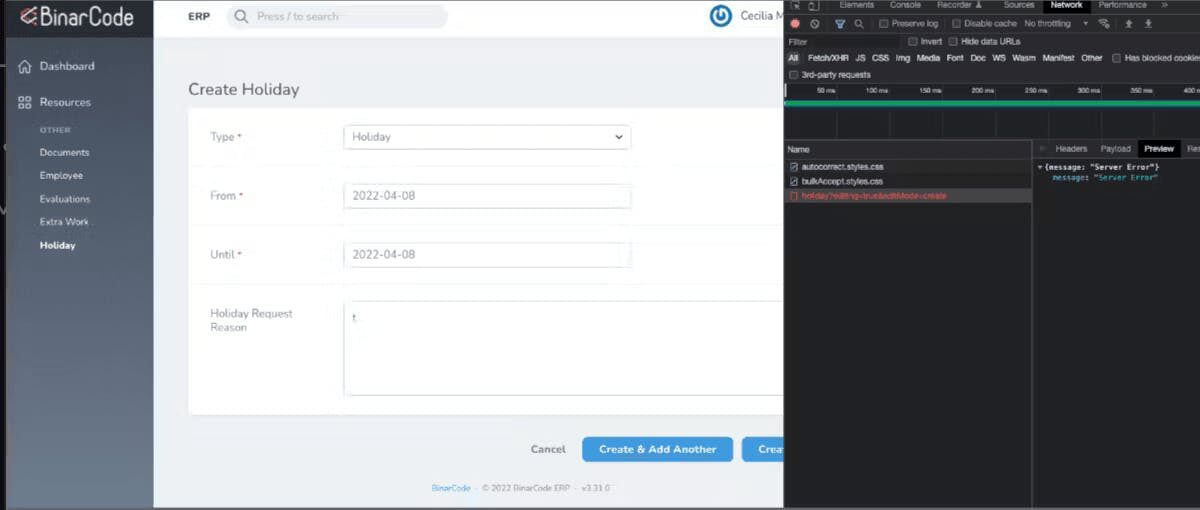Screen dimensions: 1200x510
Task: Open the Recorder tab
Action: tap(960, 5)
